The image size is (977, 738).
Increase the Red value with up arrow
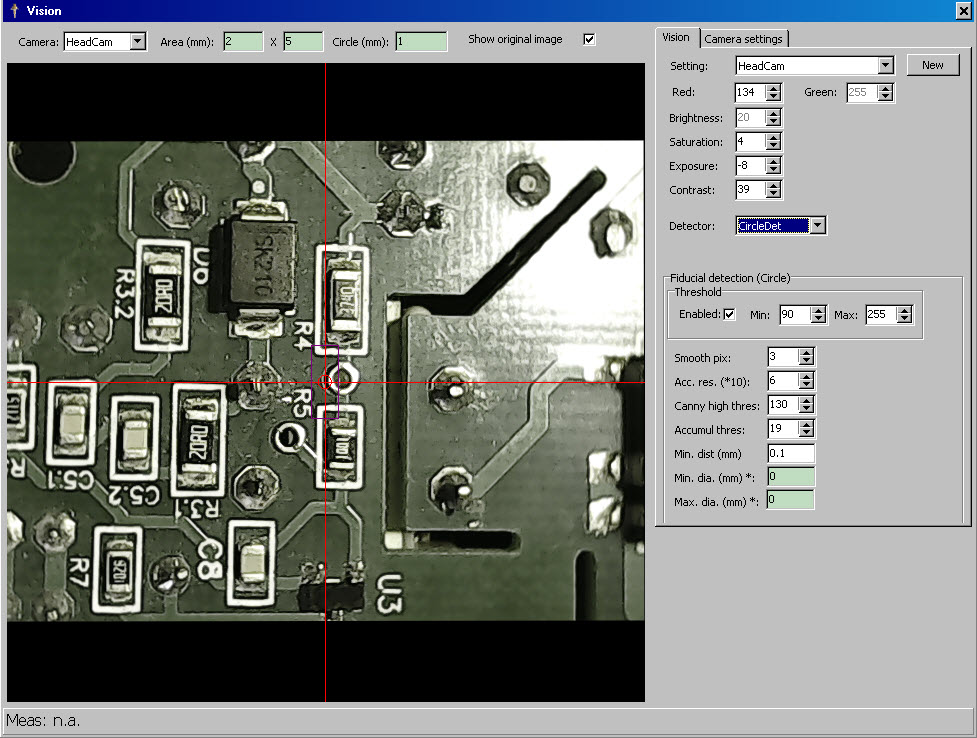pyautogui.click(x=773, y=89)
